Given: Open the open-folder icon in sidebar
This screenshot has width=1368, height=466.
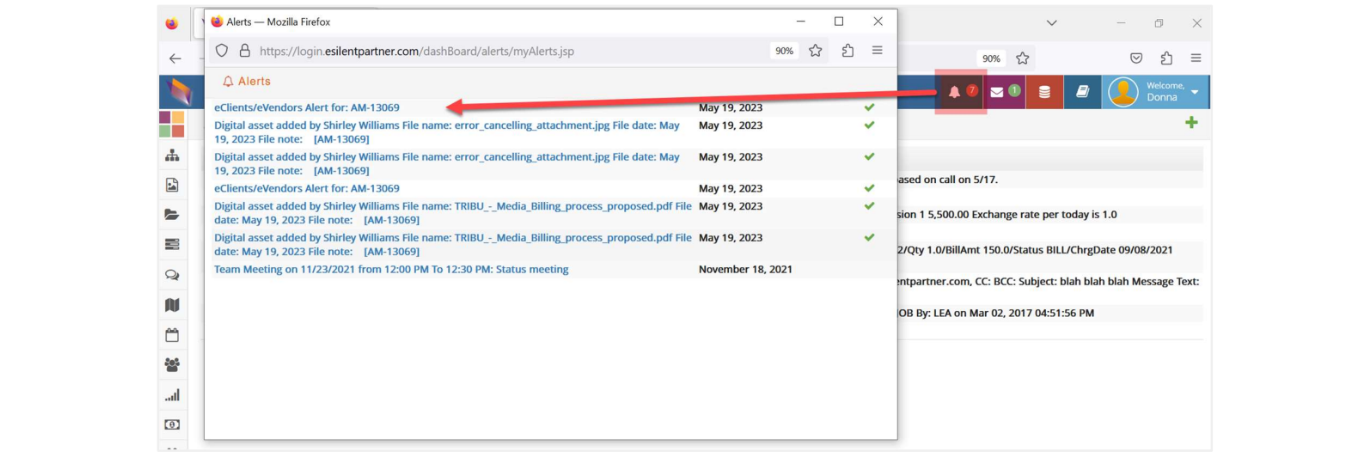Looking at the screenshot, I should pos(172,214).
